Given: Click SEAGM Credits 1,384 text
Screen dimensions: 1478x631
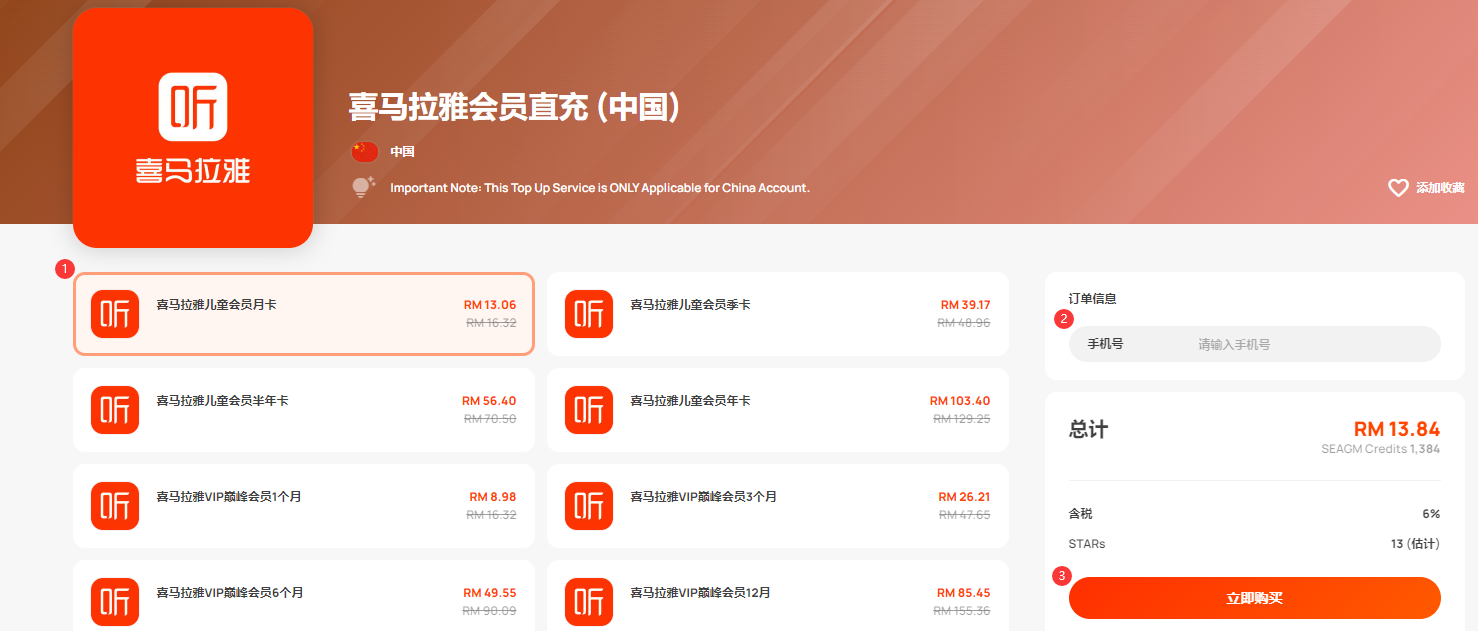Looking at the screenshot, I should click(1381, 450).
